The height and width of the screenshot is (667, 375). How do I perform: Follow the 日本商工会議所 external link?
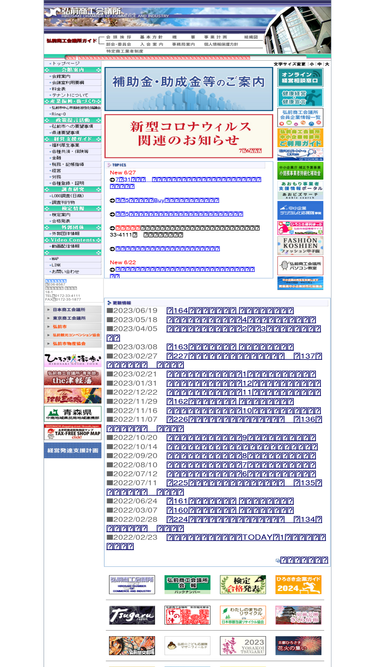73,310
